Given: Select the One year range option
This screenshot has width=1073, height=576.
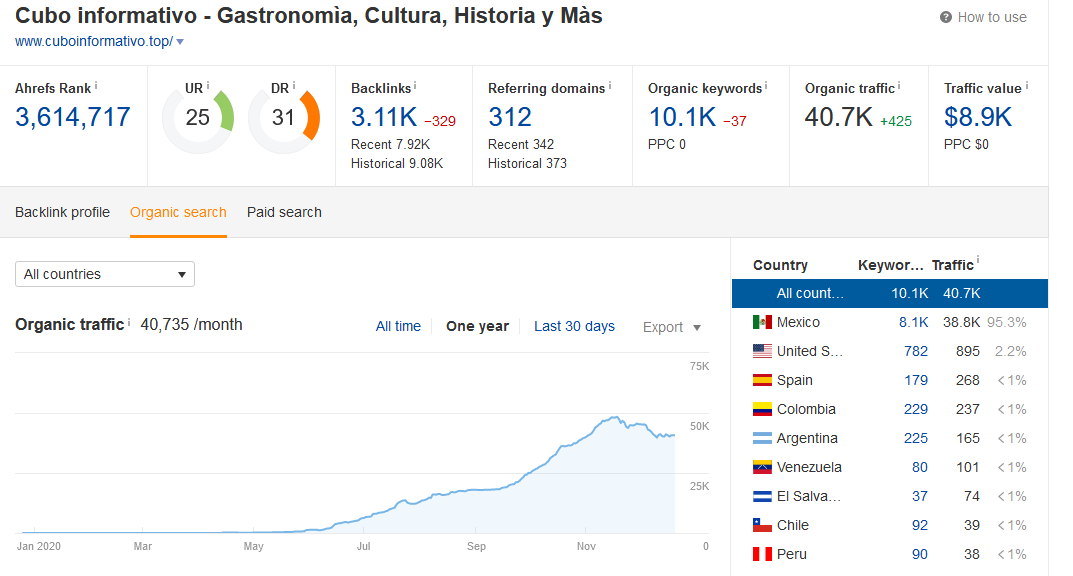Looking at the screenshot, I should point(477,326).
